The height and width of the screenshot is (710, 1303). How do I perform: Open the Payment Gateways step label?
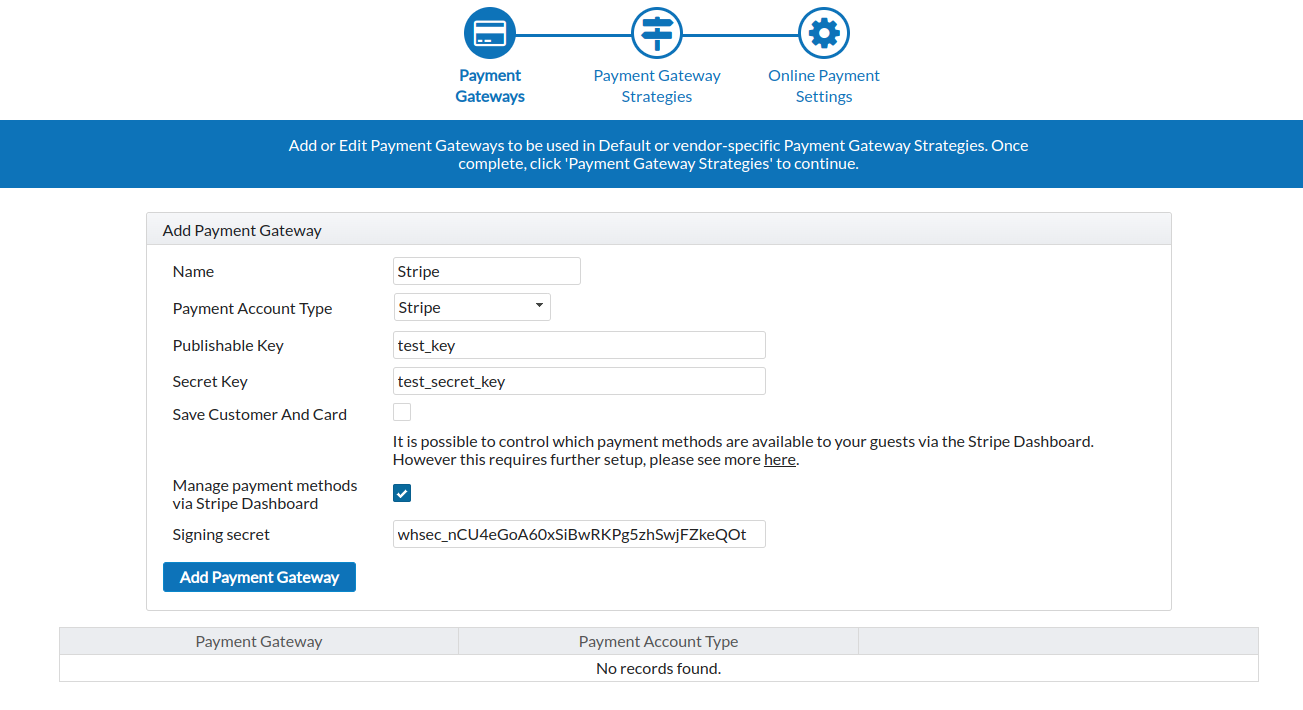point(490,86)
